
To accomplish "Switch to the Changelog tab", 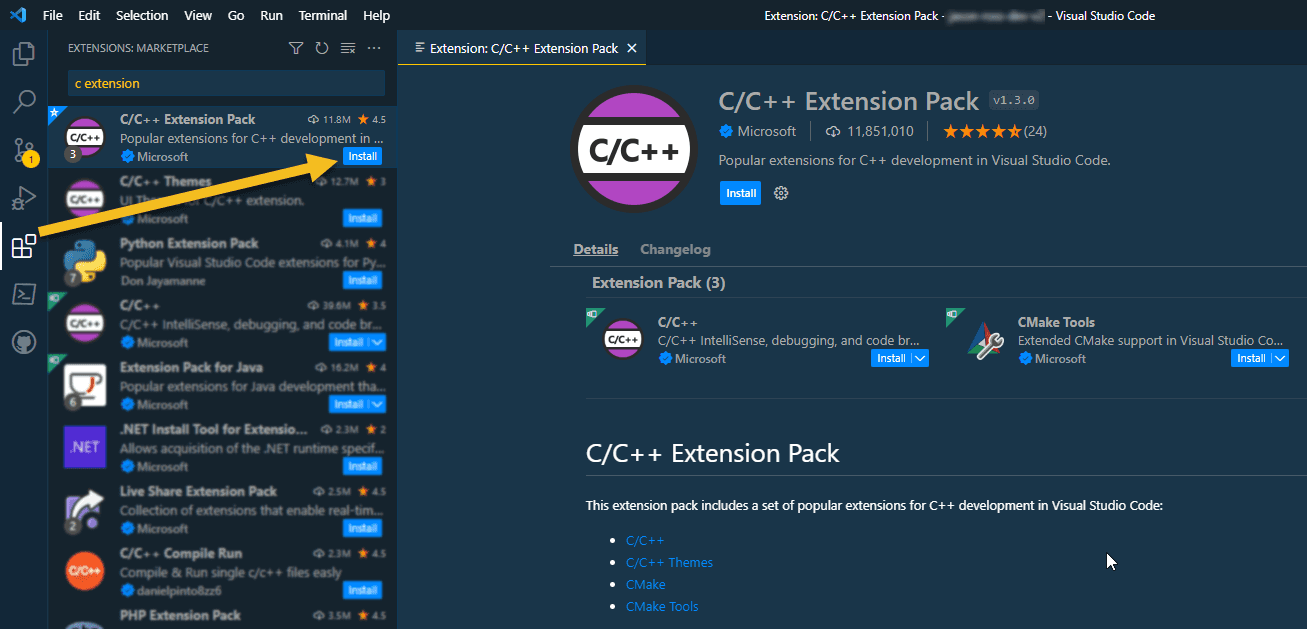I will pos(675,249).
